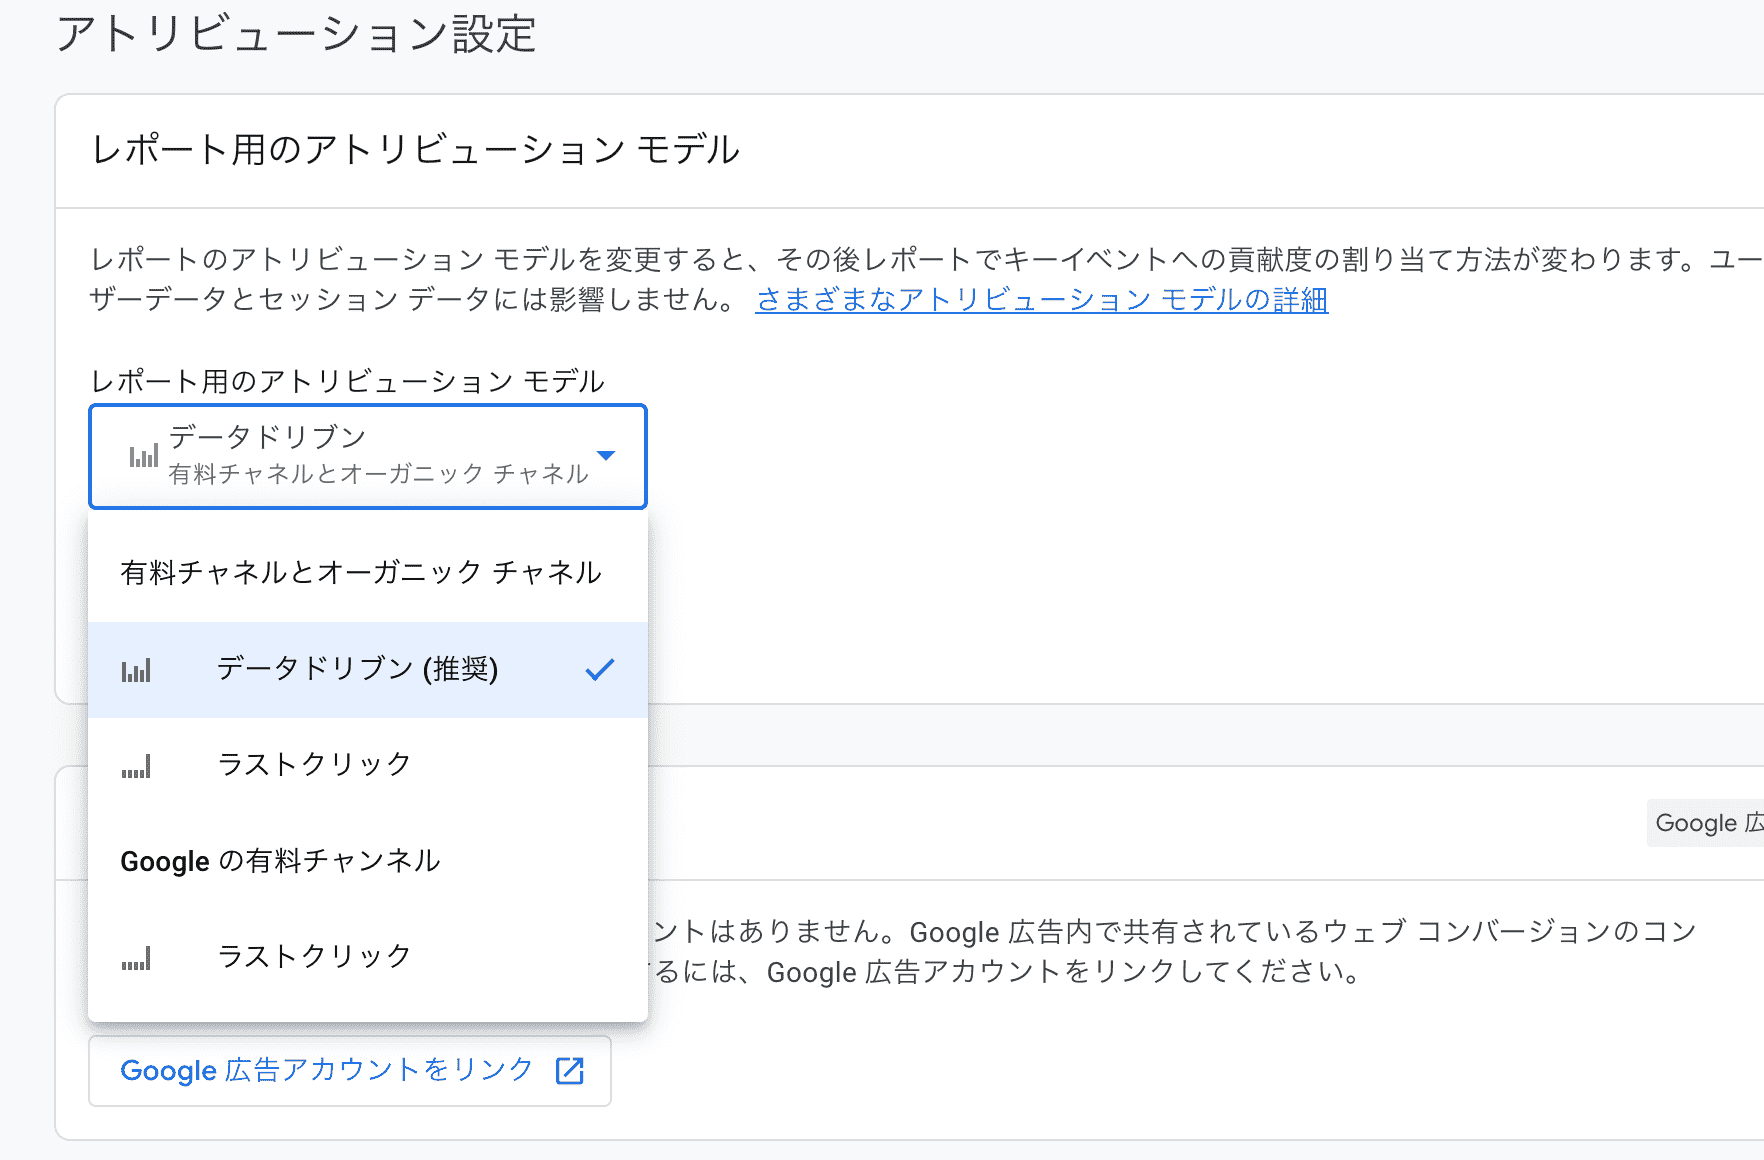Click the Google の有料チャンネル group header
Viewport: 1764px width, 1160px height.
point(280,861)
